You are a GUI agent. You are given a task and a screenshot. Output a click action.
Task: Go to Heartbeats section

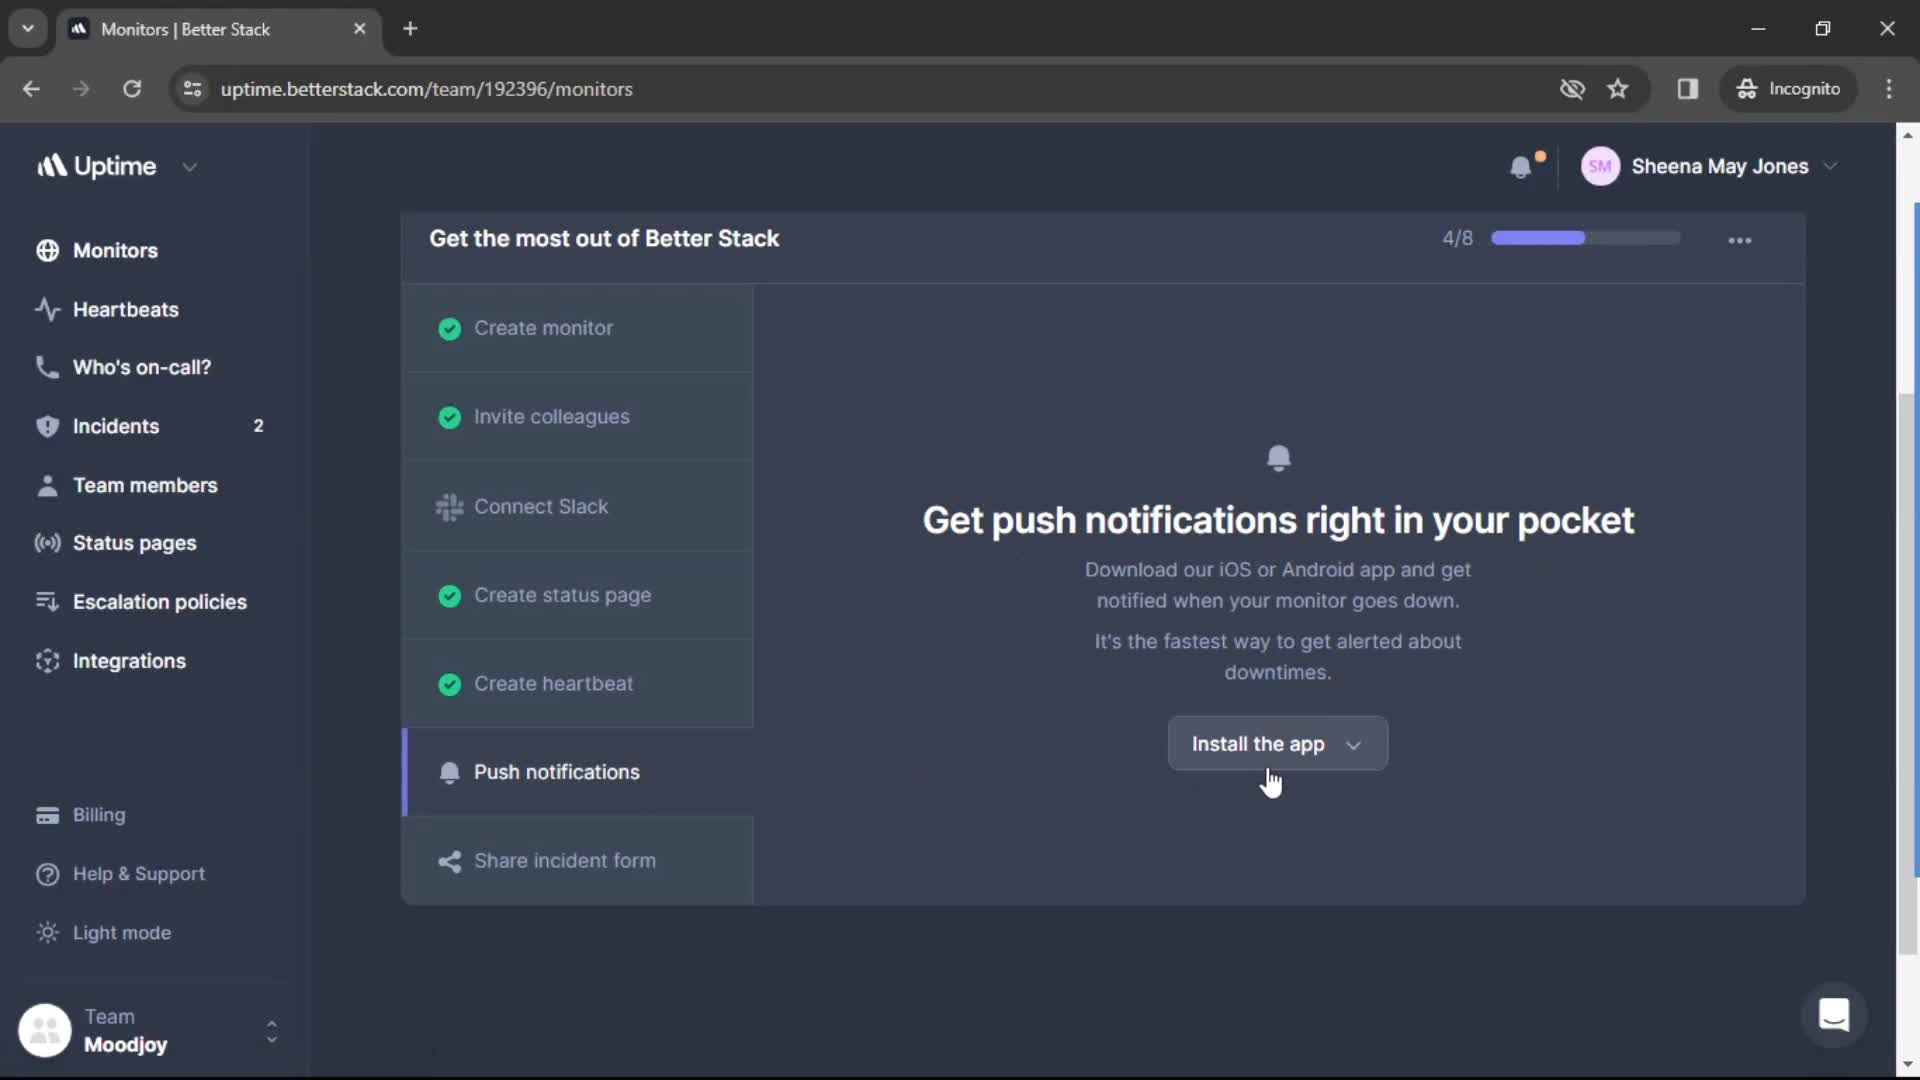pyautogui.click(x=125, y=309)
